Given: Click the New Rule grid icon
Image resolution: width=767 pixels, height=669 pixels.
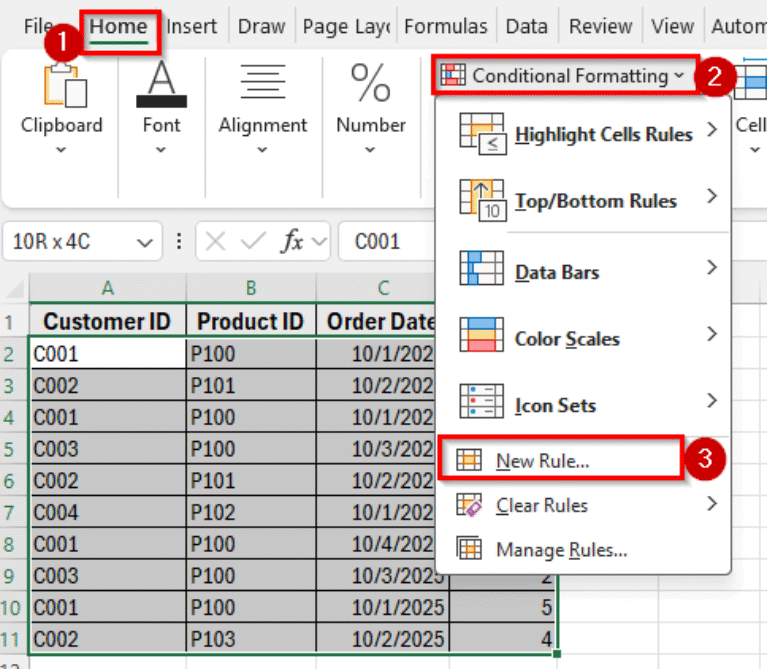Looking at the screenshot, I should point(469,460).
